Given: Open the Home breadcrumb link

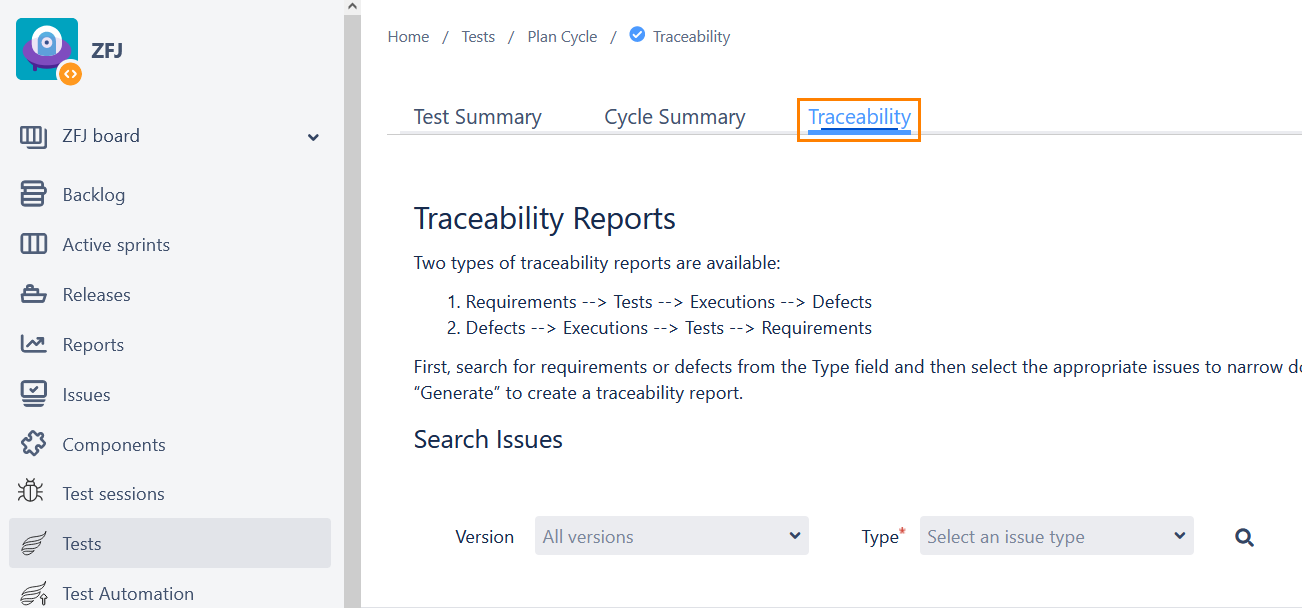Looking at the screenshot, I should (408, 36).
